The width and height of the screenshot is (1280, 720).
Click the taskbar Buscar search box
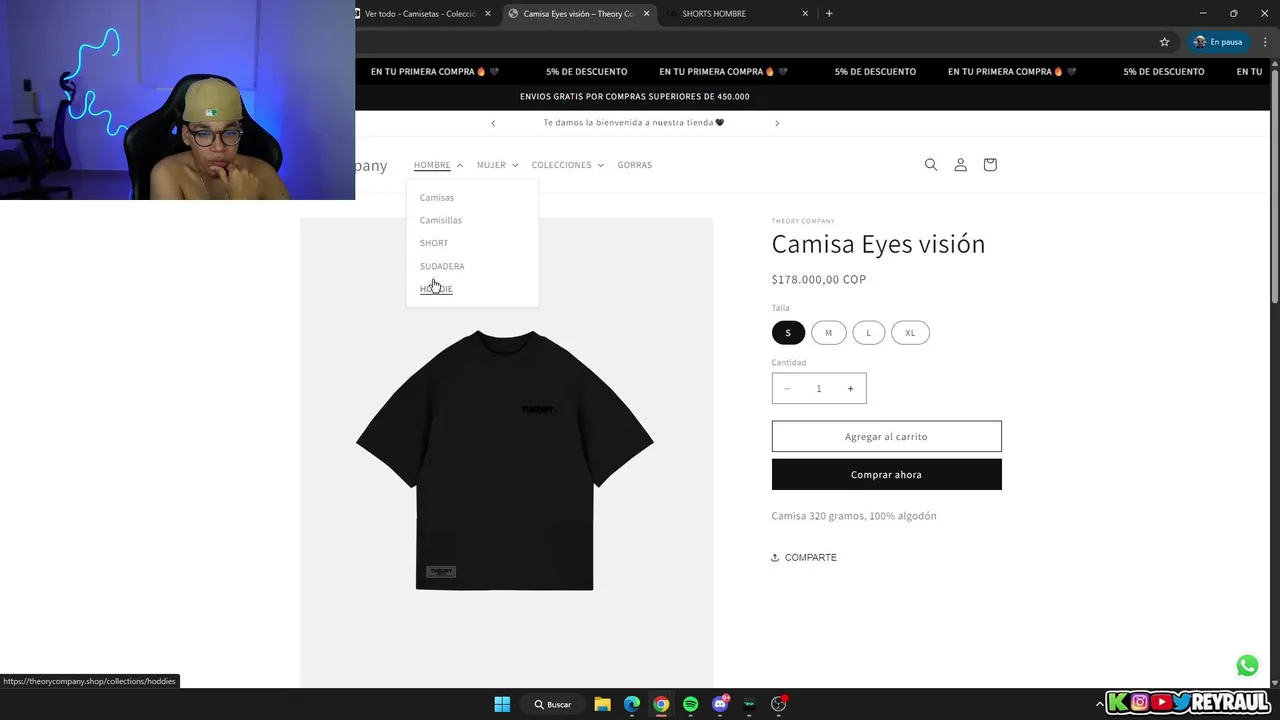(553, 704)
